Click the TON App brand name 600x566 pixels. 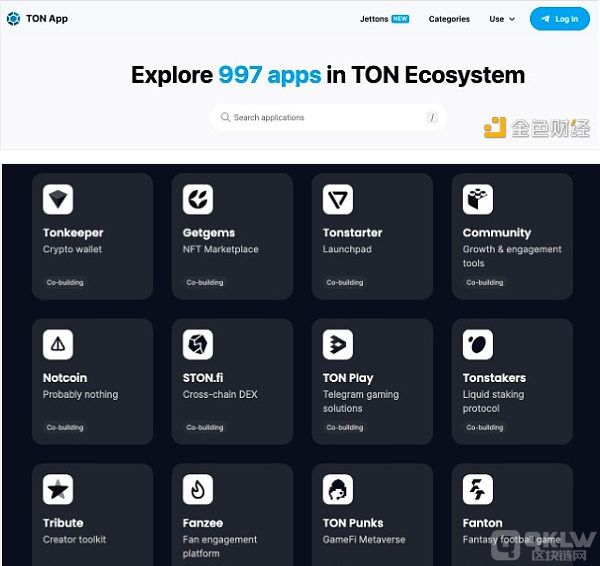point(47,18)
